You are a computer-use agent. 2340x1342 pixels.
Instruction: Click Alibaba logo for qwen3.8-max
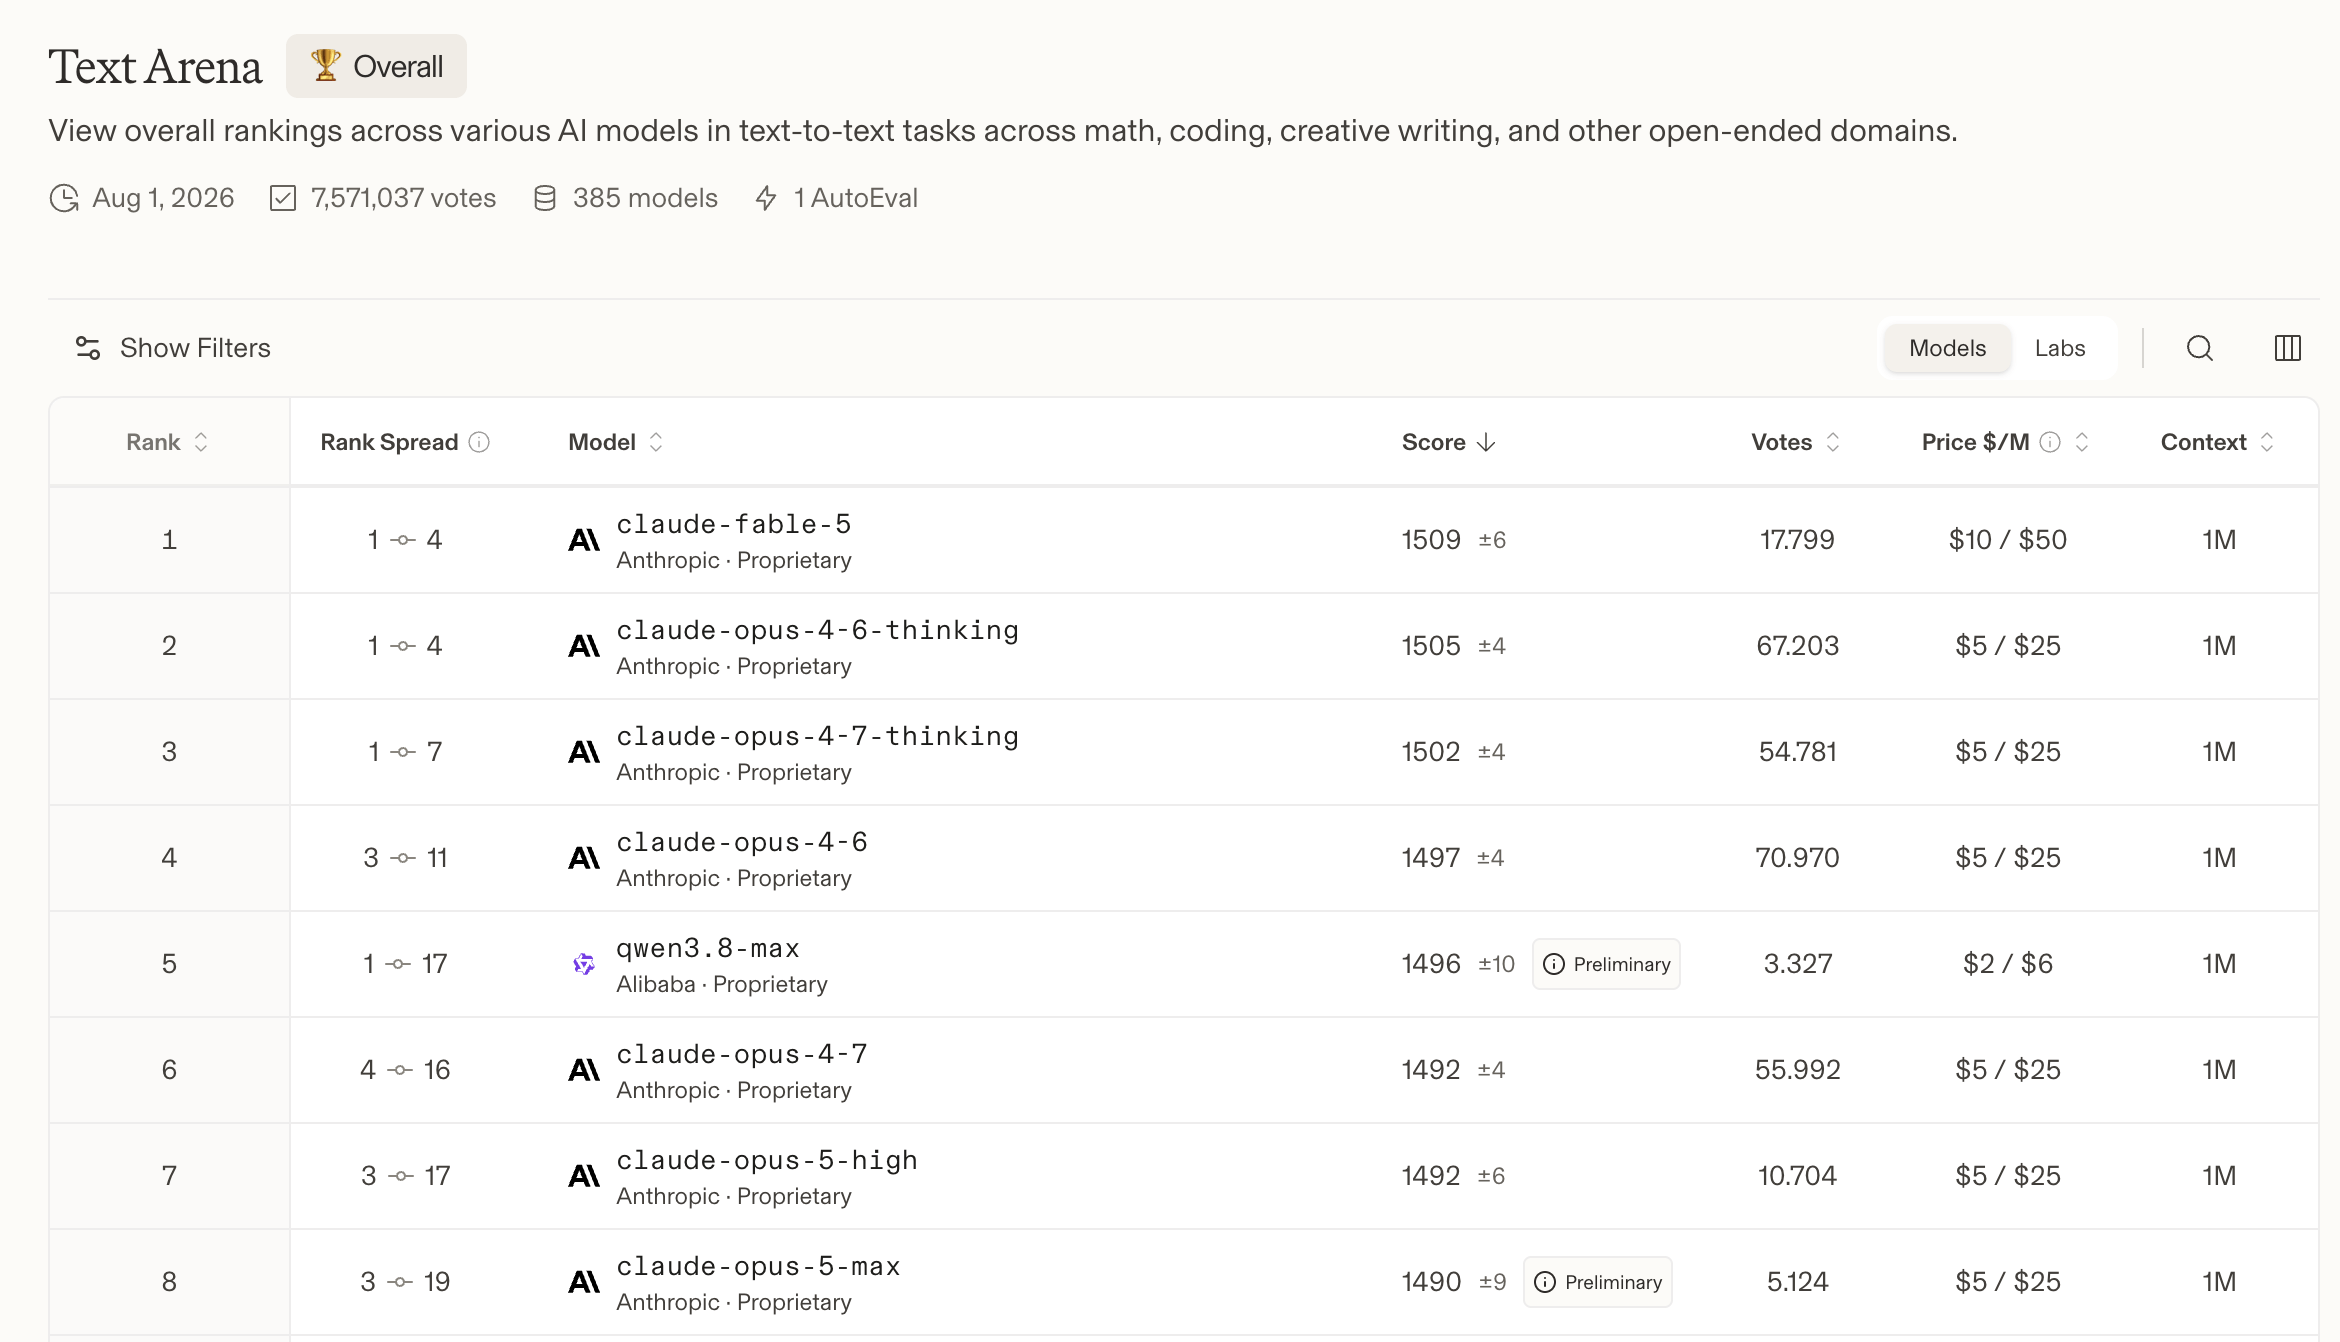(x=584, y=964)
